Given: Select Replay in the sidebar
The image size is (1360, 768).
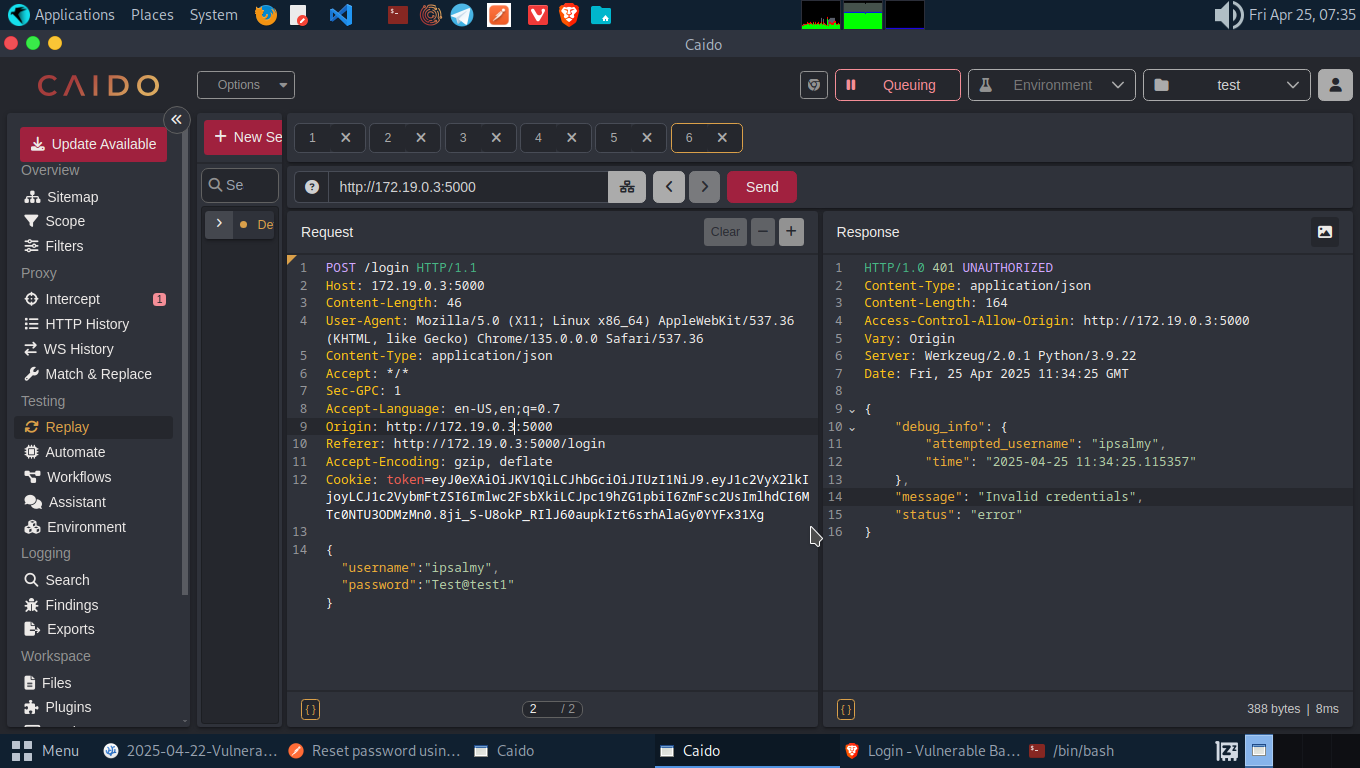Looking at the screenshot, I should tap(93, 427).
